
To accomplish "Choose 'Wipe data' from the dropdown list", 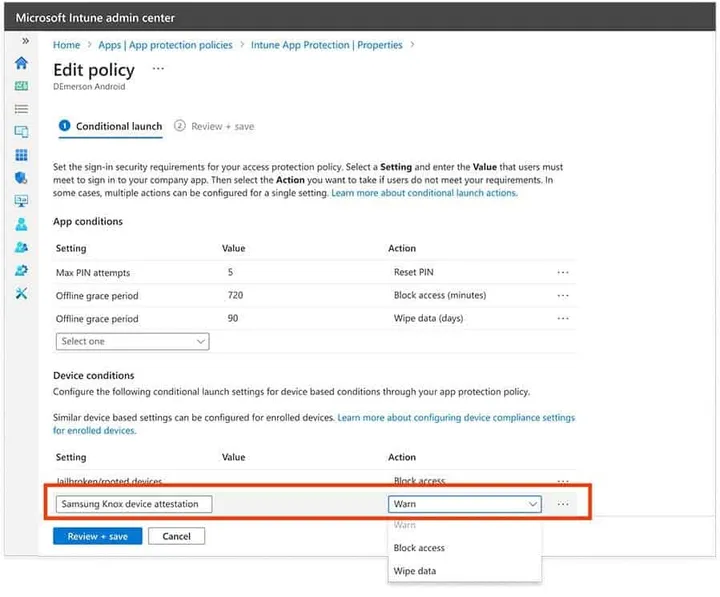I will point(414,571).
